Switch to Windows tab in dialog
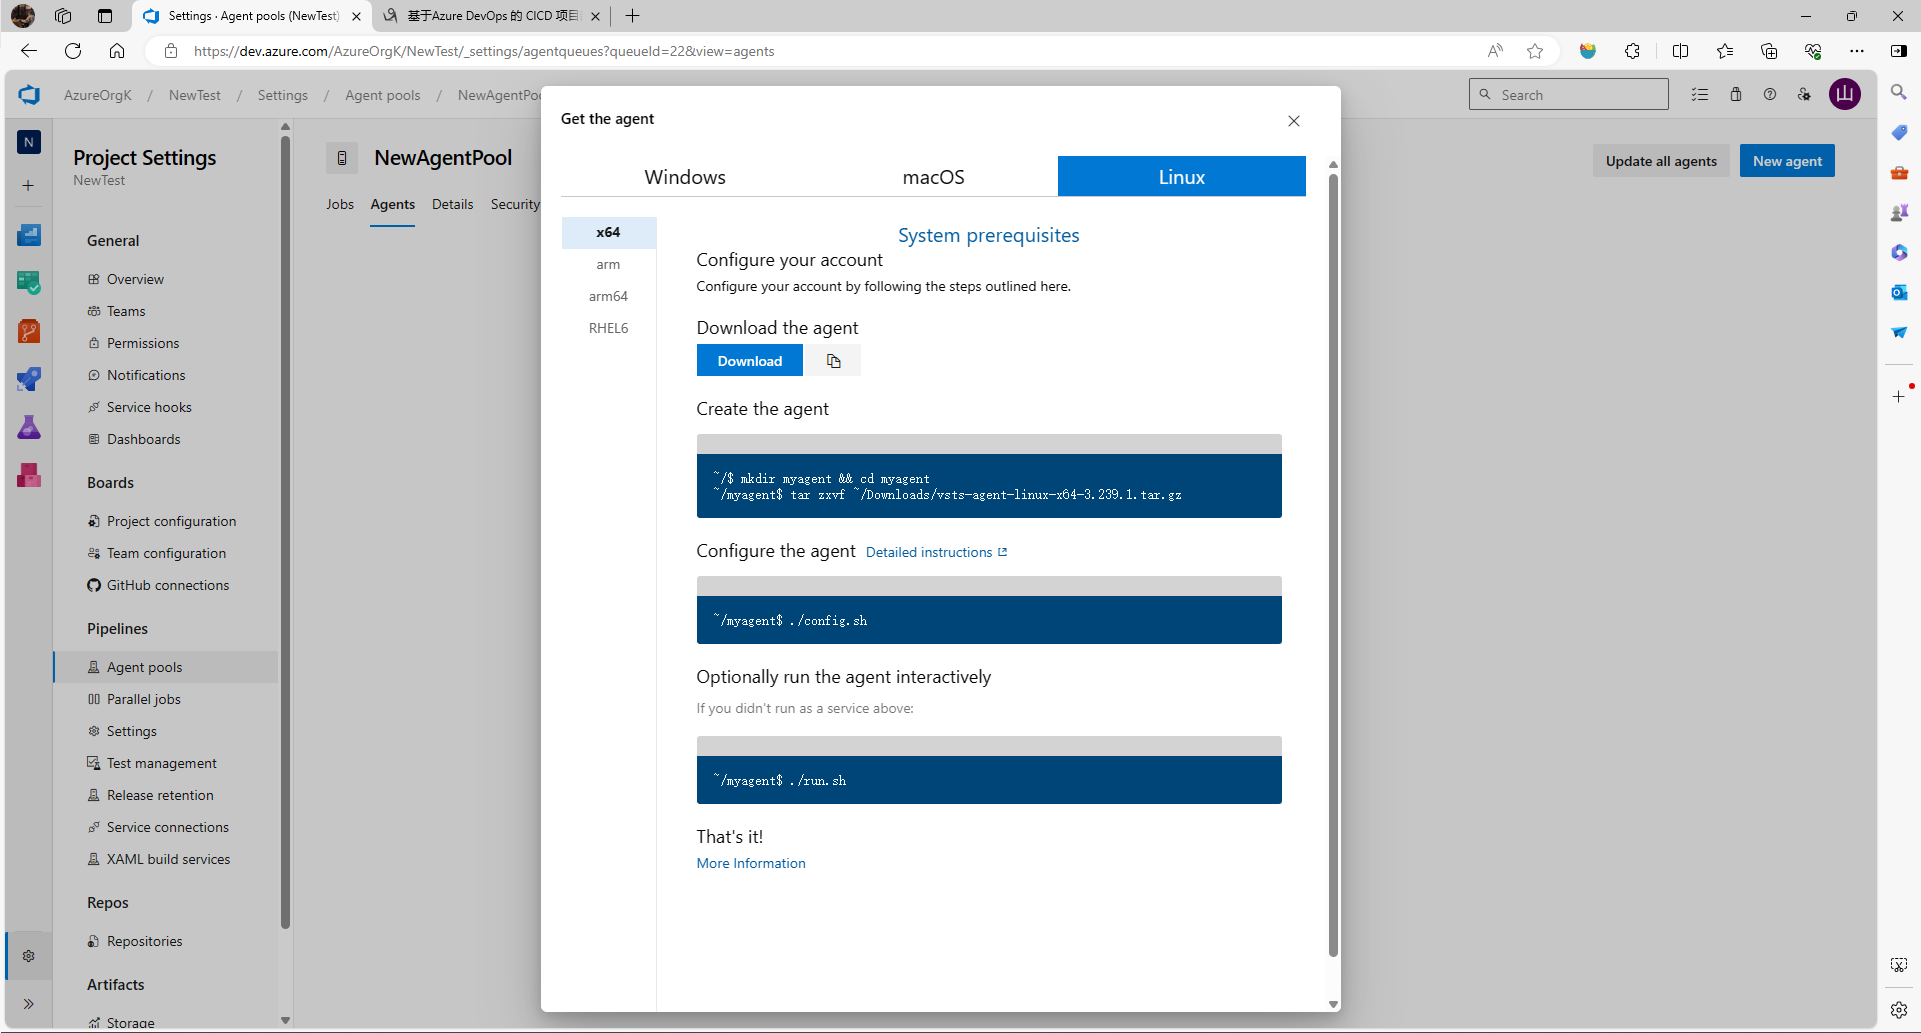This screenshot has width=1921, height=1033. coord(685,177)
